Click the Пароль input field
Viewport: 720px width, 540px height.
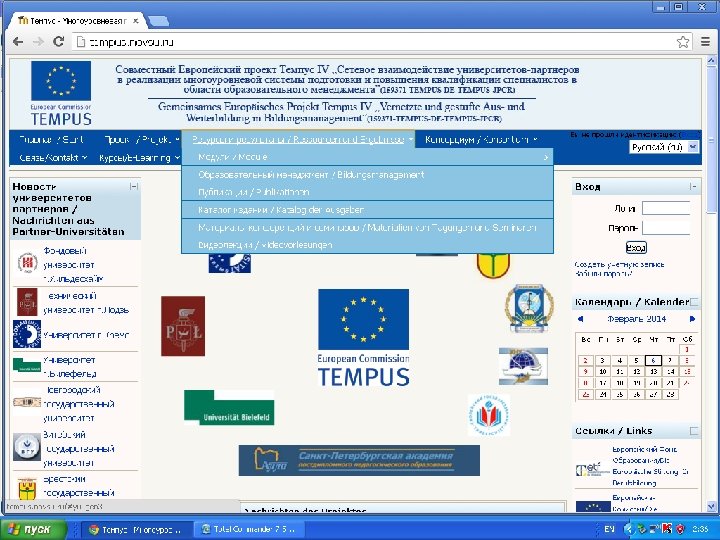pos(666,228)
